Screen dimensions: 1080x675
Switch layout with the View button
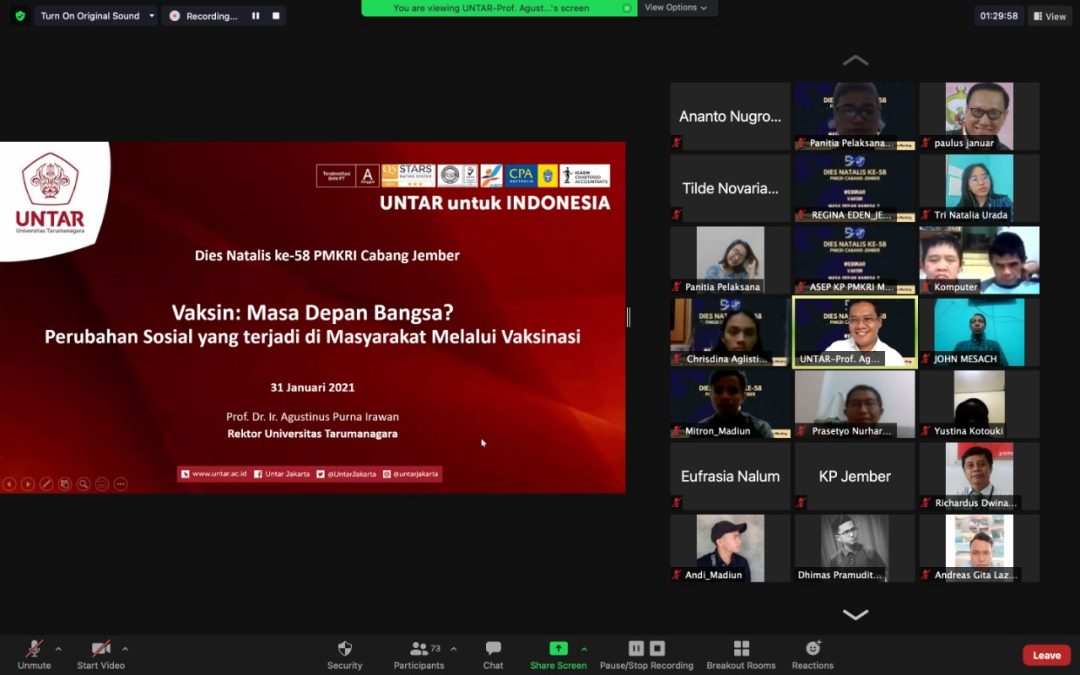pos(1049,16)
